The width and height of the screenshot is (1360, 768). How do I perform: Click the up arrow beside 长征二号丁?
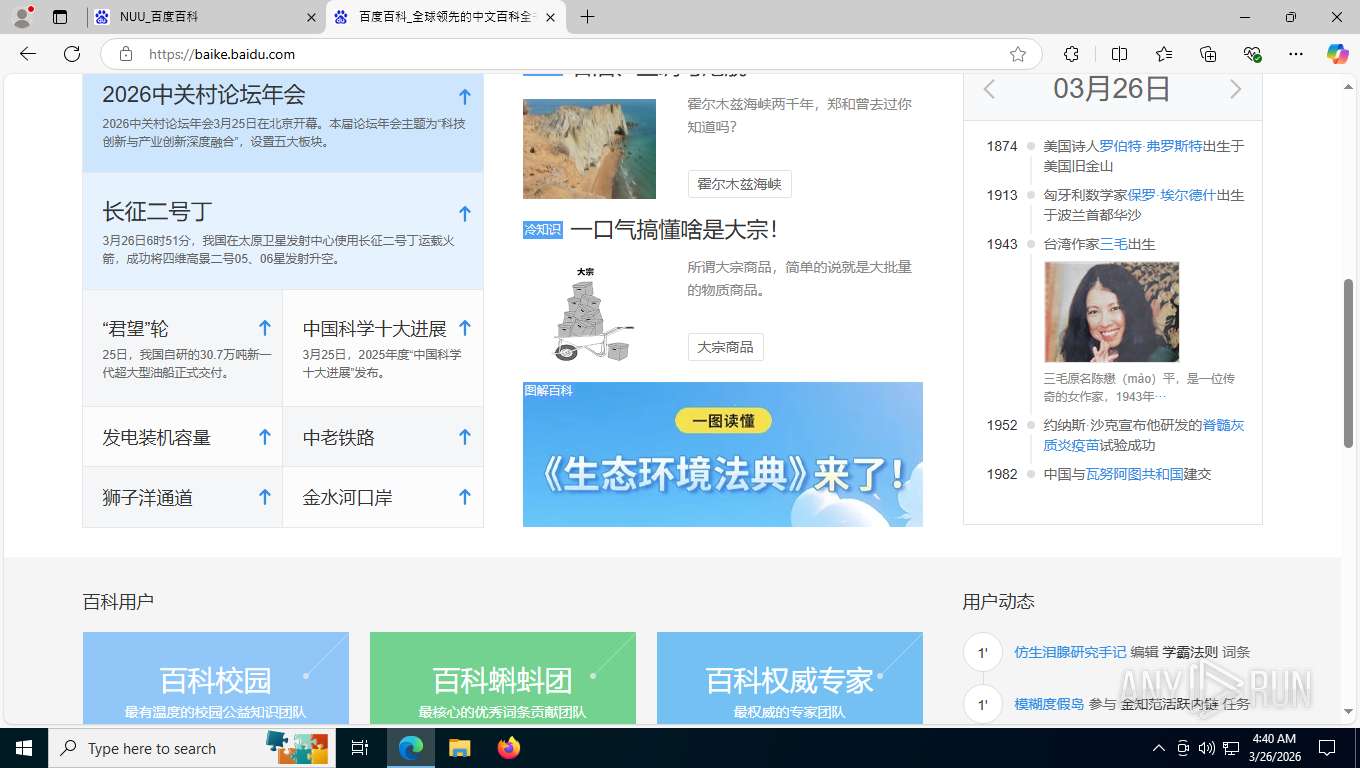464,214
